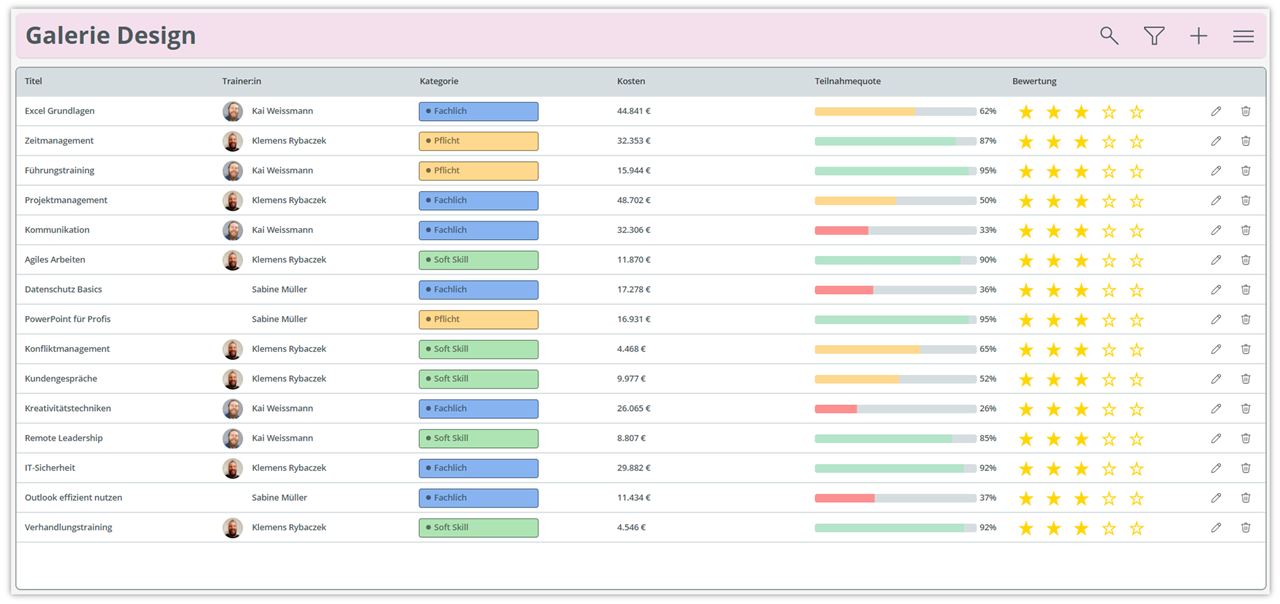This screenshot has width=1280, height=604.
Task: Set fourth star rating for Zeitmanagement
Action: (x=1109, y=141)
